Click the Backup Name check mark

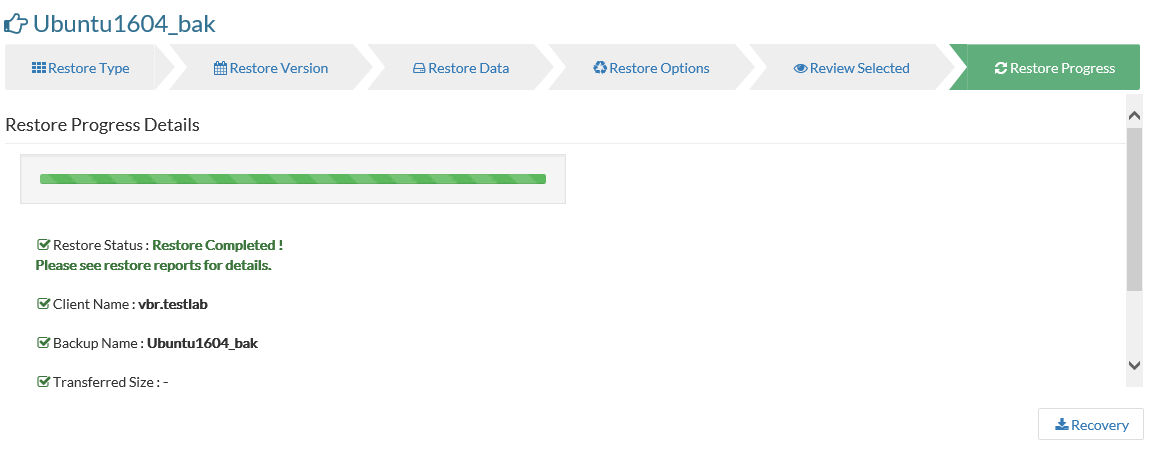coord(43,343)
